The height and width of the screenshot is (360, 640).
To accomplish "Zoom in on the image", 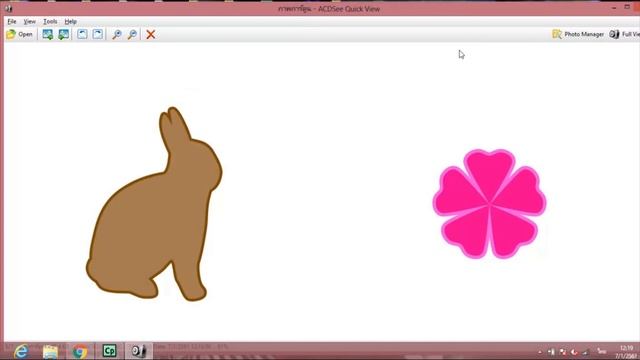I will [x=117, y=34].
